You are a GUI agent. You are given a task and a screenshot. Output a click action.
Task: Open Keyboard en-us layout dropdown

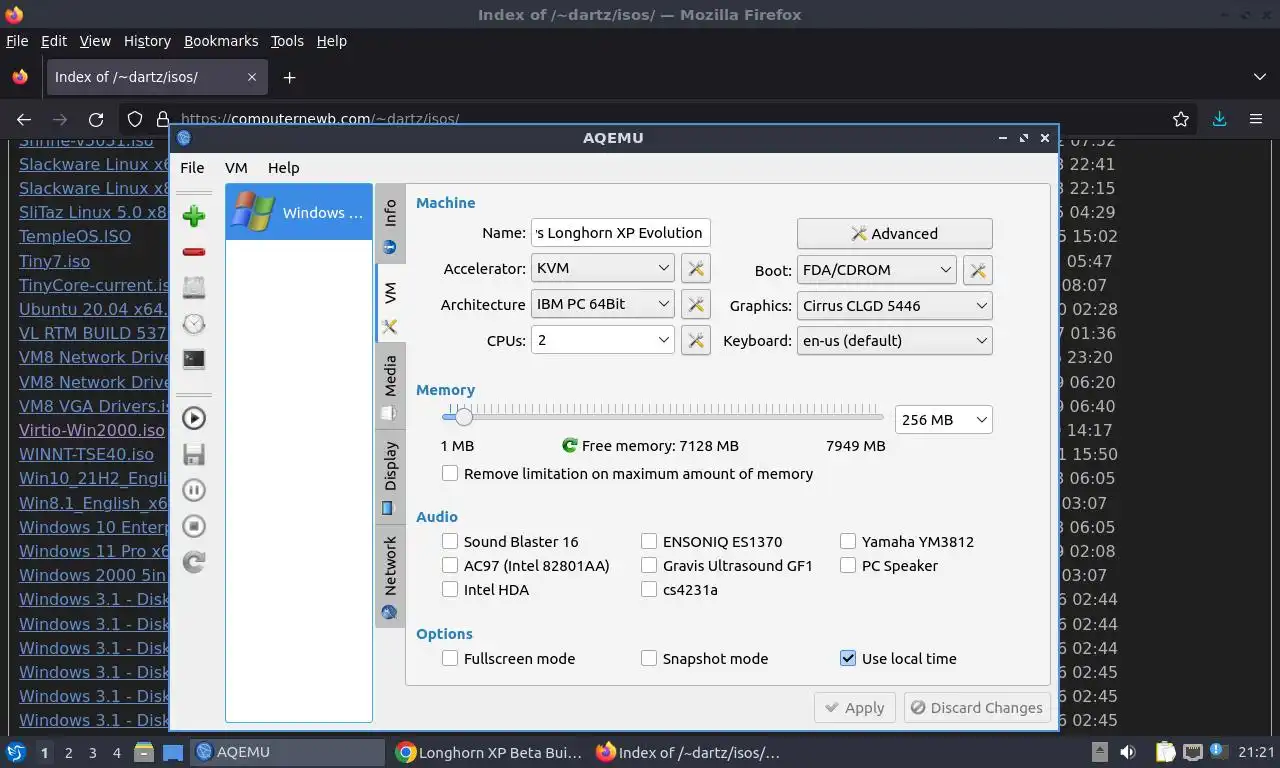point(895,340)
